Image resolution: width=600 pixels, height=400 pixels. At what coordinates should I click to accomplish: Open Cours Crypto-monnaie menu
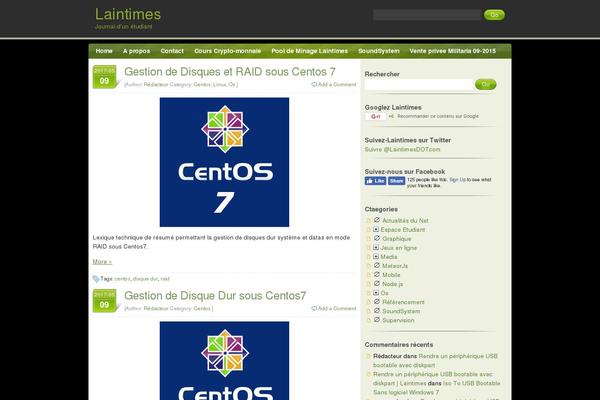227,51
